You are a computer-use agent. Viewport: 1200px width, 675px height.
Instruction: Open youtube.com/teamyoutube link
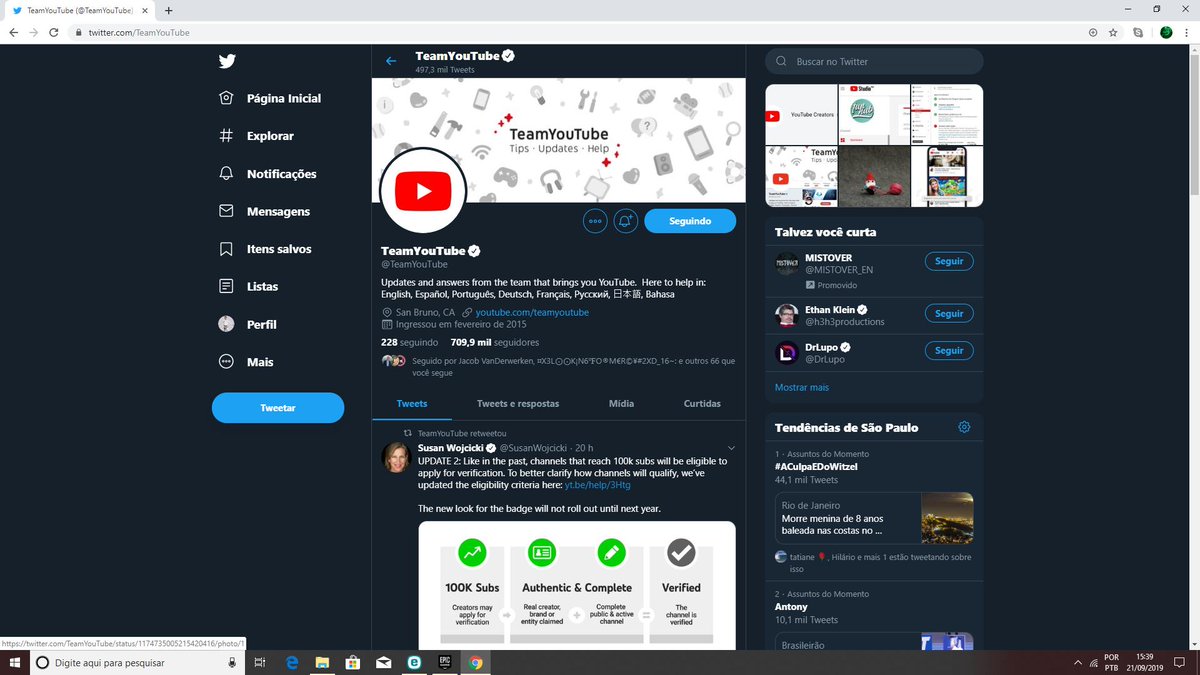(x=532, y=312)
